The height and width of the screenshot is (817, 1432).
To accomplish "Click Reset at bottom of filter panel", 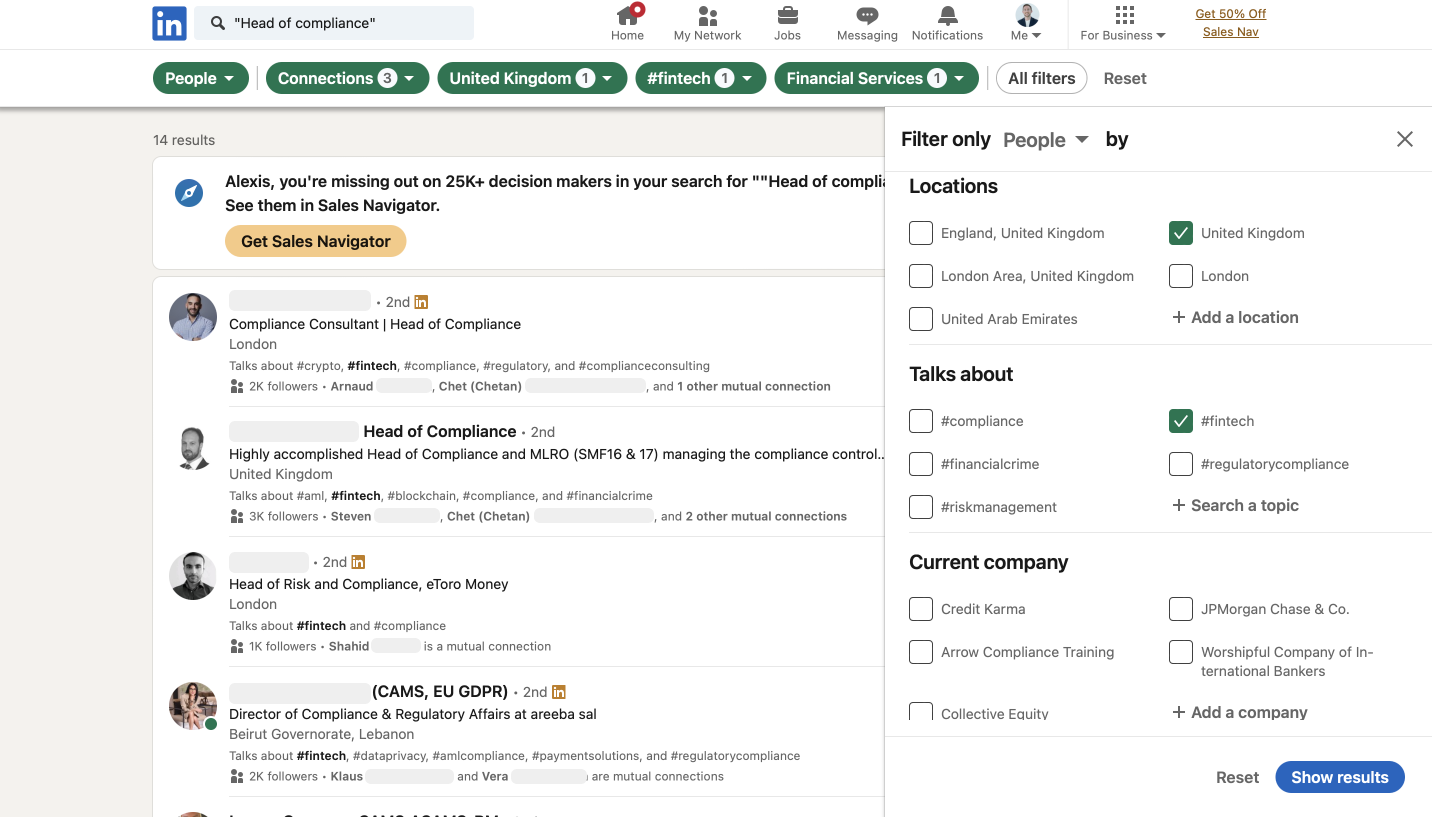I will [x=1237, y=777].
